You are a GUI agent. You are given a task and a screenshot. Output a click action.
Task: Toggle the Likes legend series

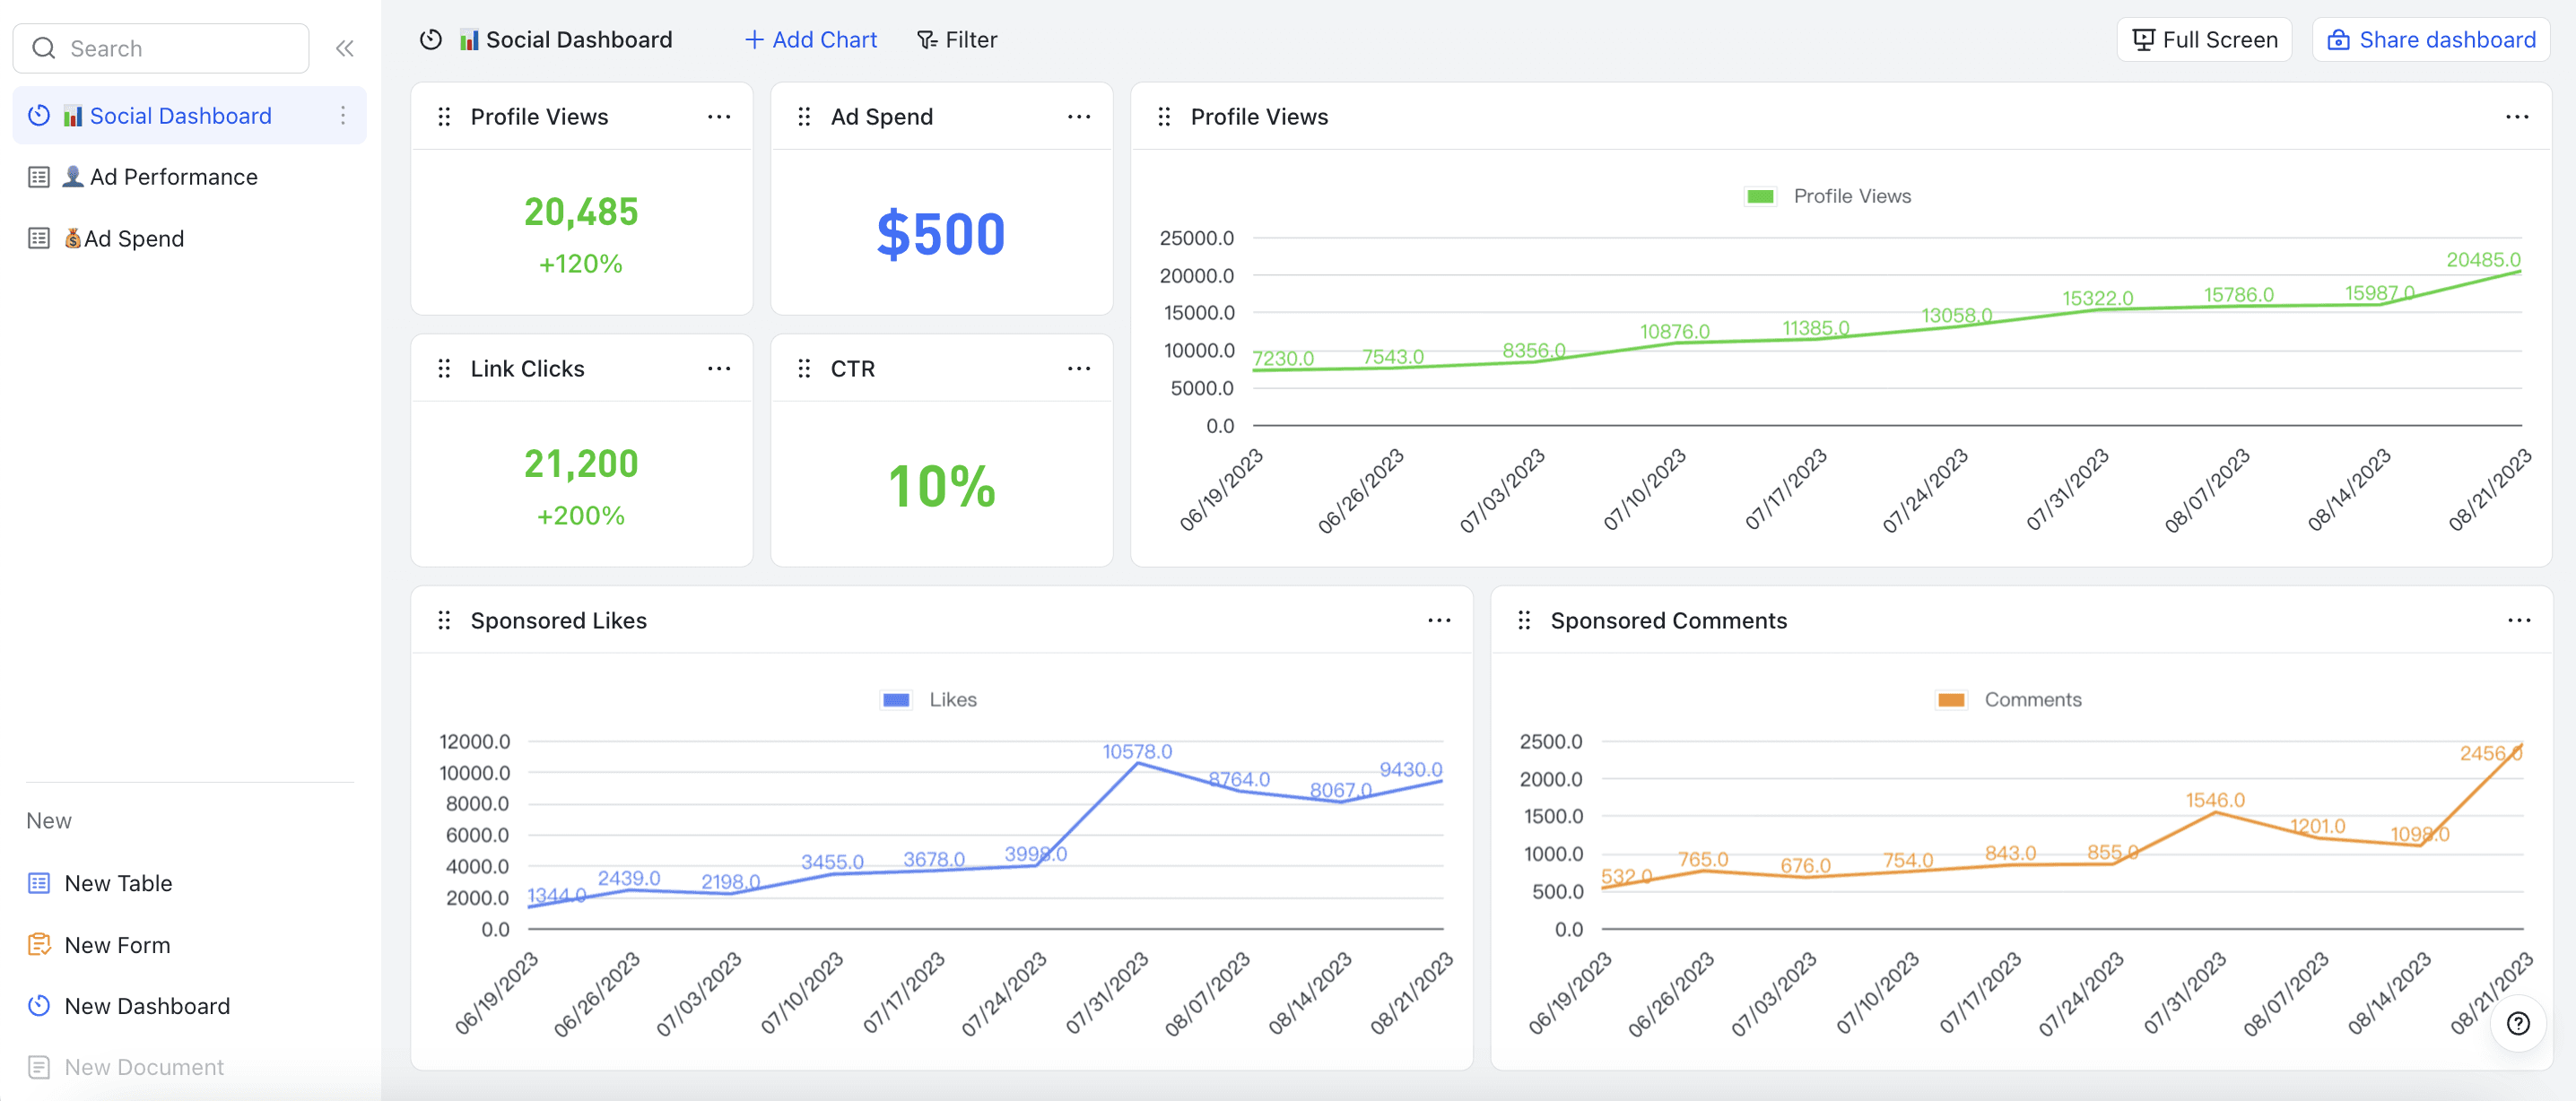pyautogui.click(x=952, y=700)
